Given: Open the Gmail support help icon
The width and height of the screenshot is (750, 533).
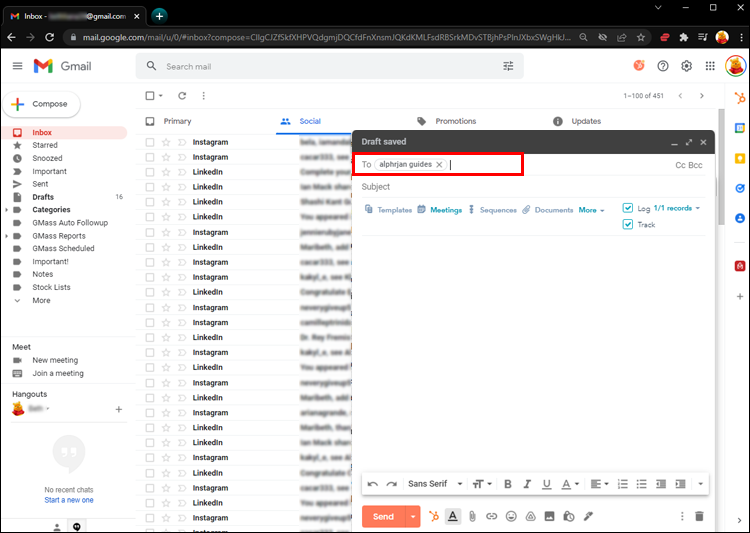Looking at the screenshot, I should 662,66.
